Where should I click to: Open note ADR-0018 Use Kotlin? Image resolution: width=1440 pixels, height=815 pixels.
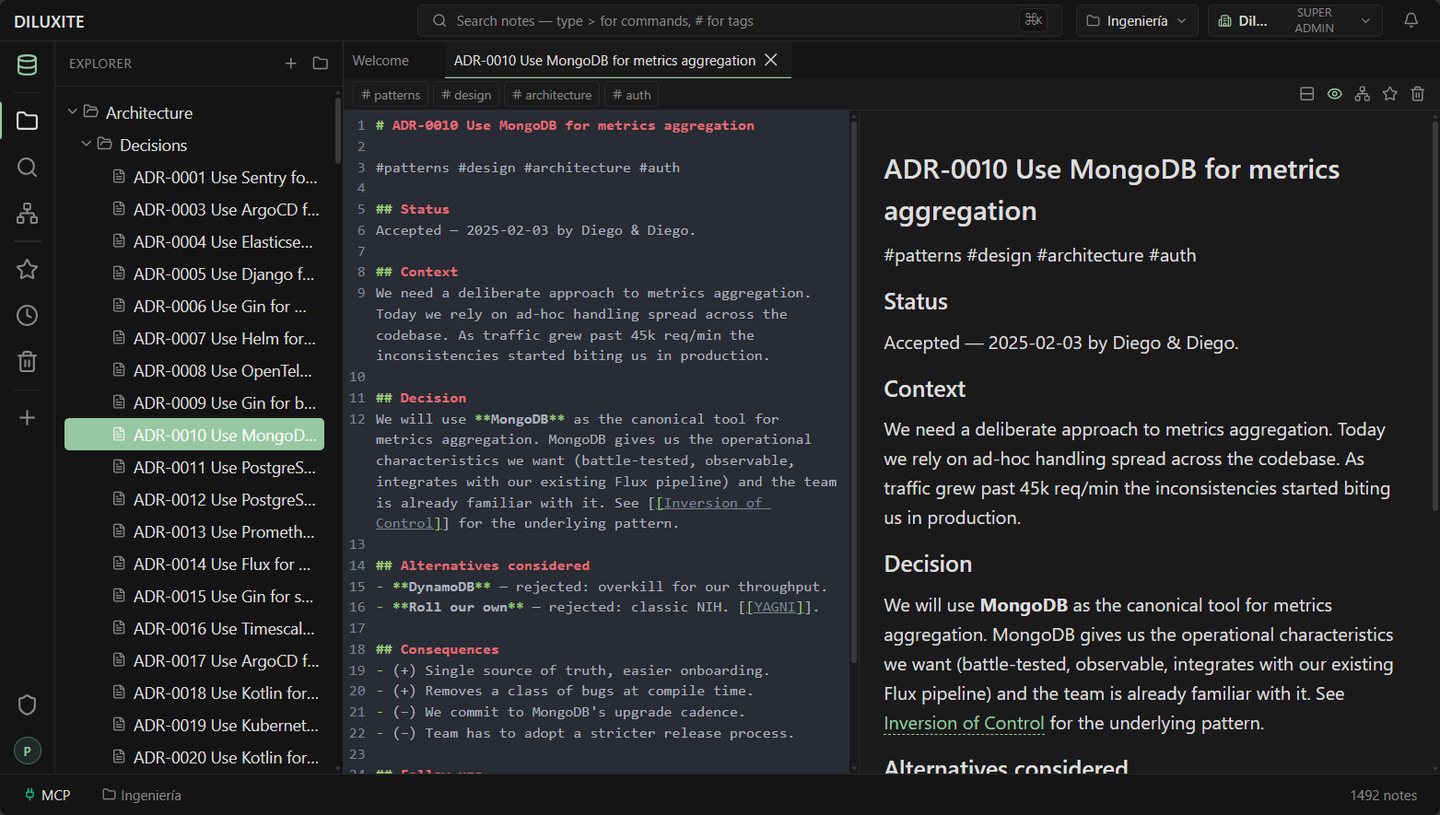[x=194, y=692]
